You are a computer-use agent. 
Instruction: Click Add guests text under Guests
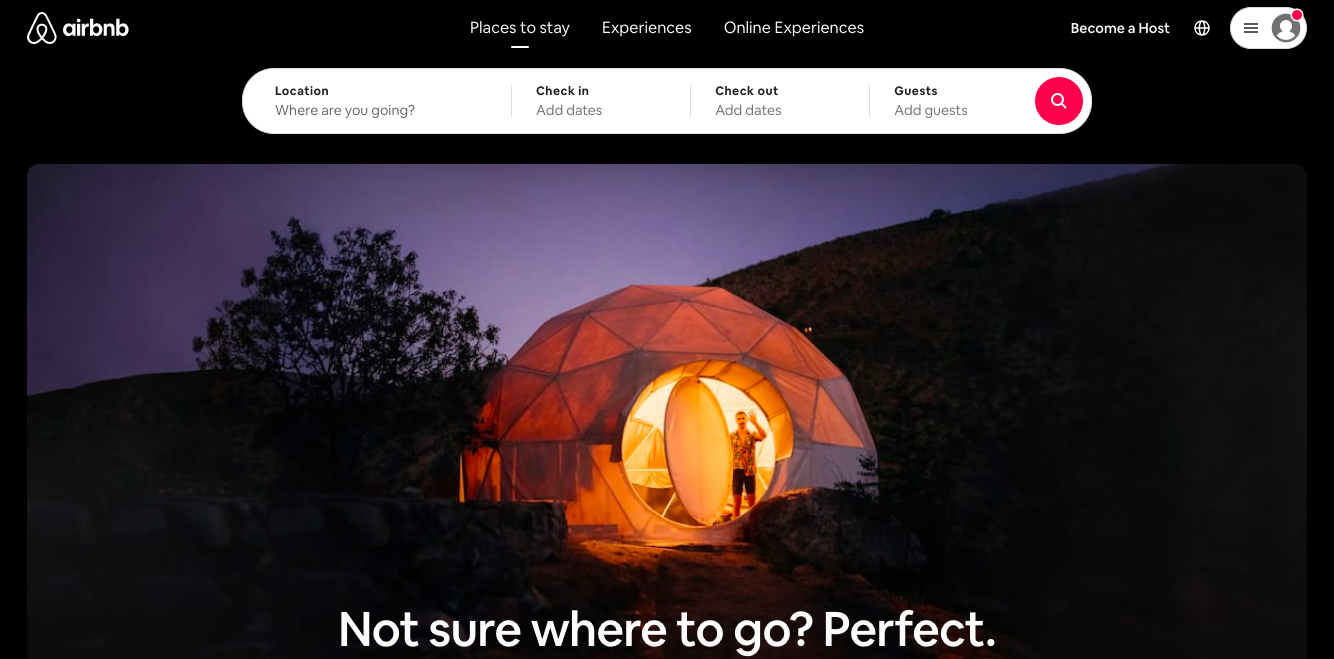pos(931,111)
